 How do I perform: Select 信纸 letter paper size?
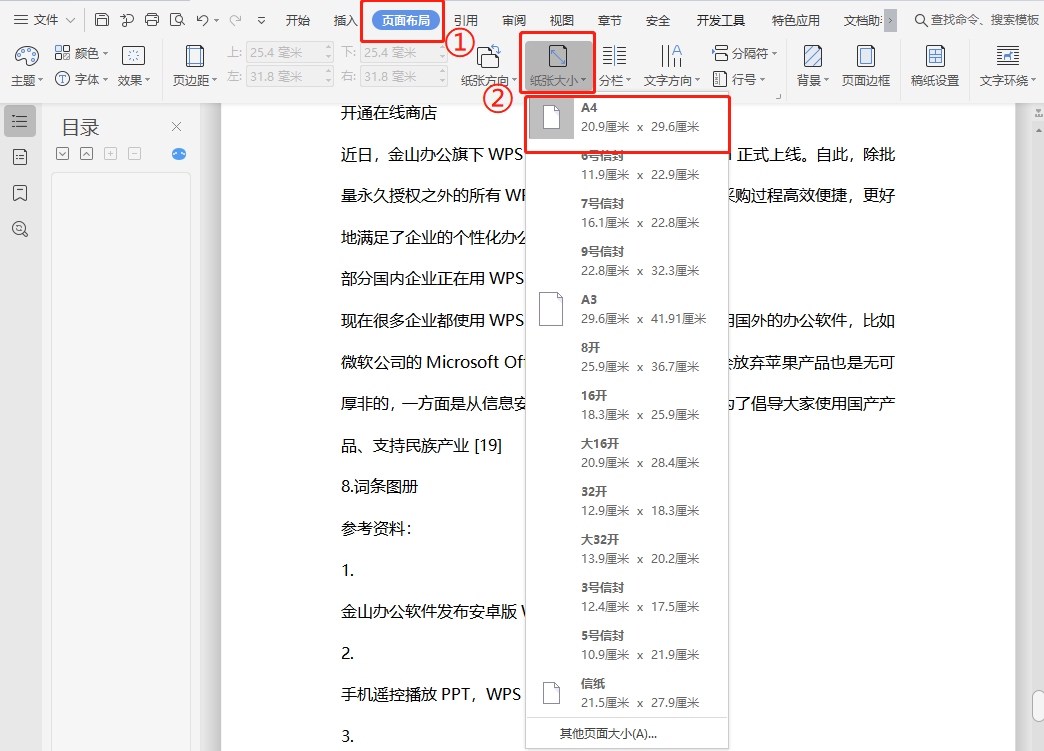[627, 692]
